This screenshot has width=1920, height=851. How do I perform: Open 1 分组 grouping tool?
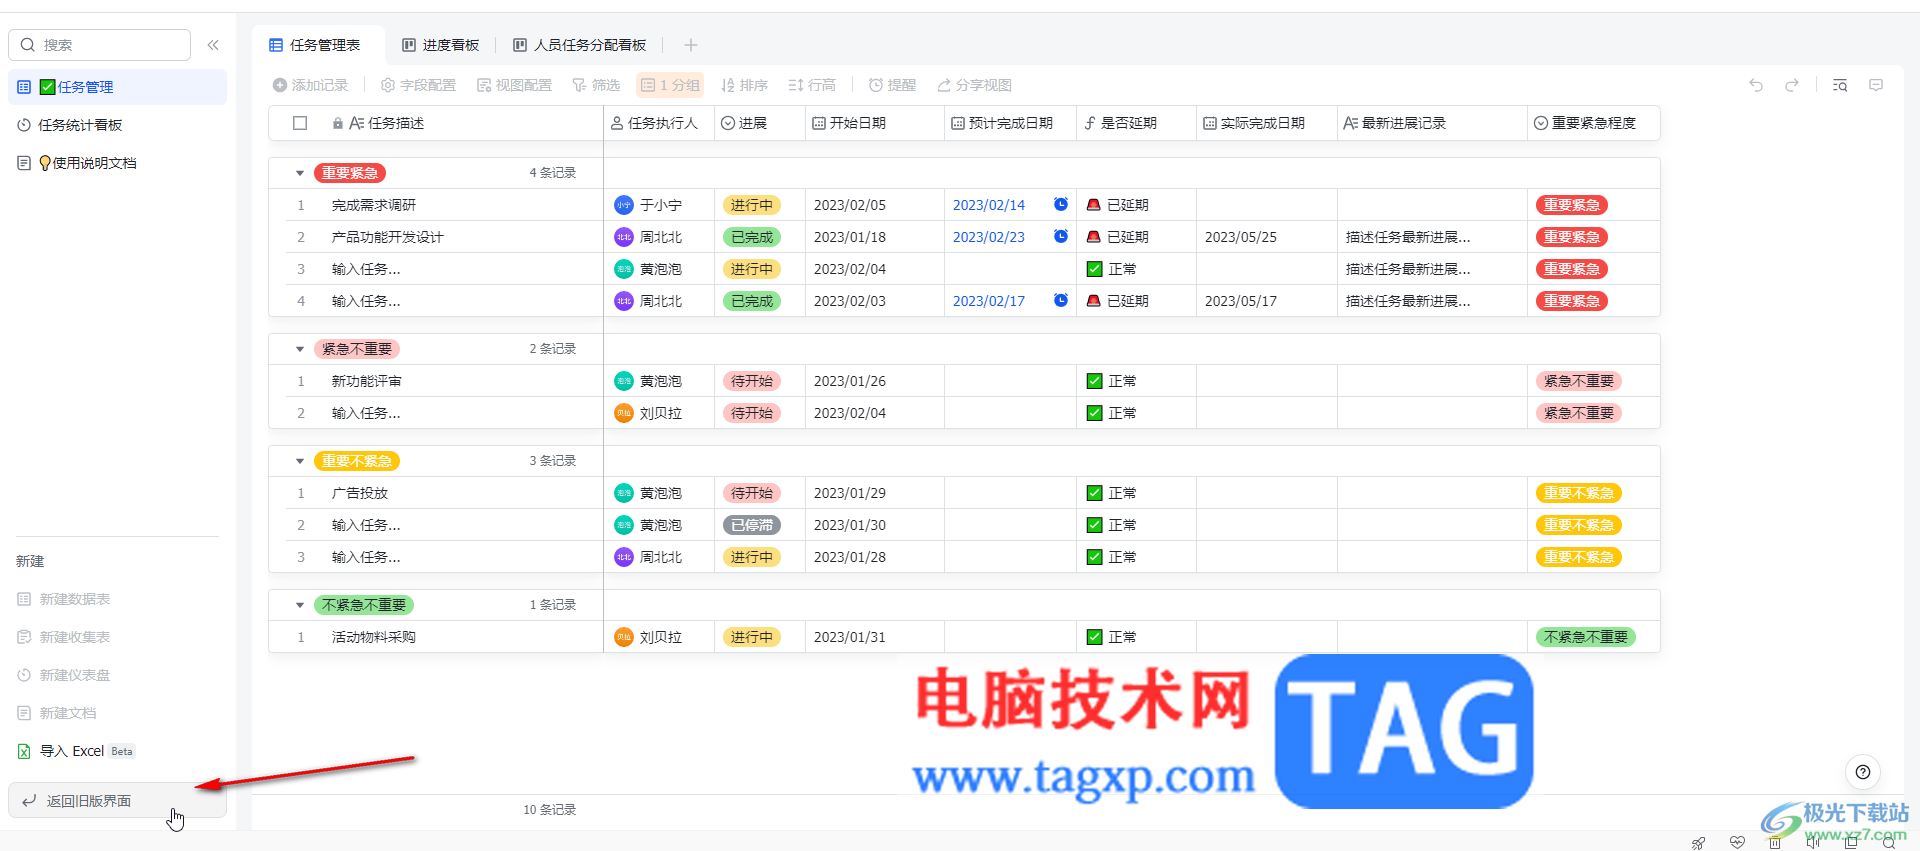[670, 85]
